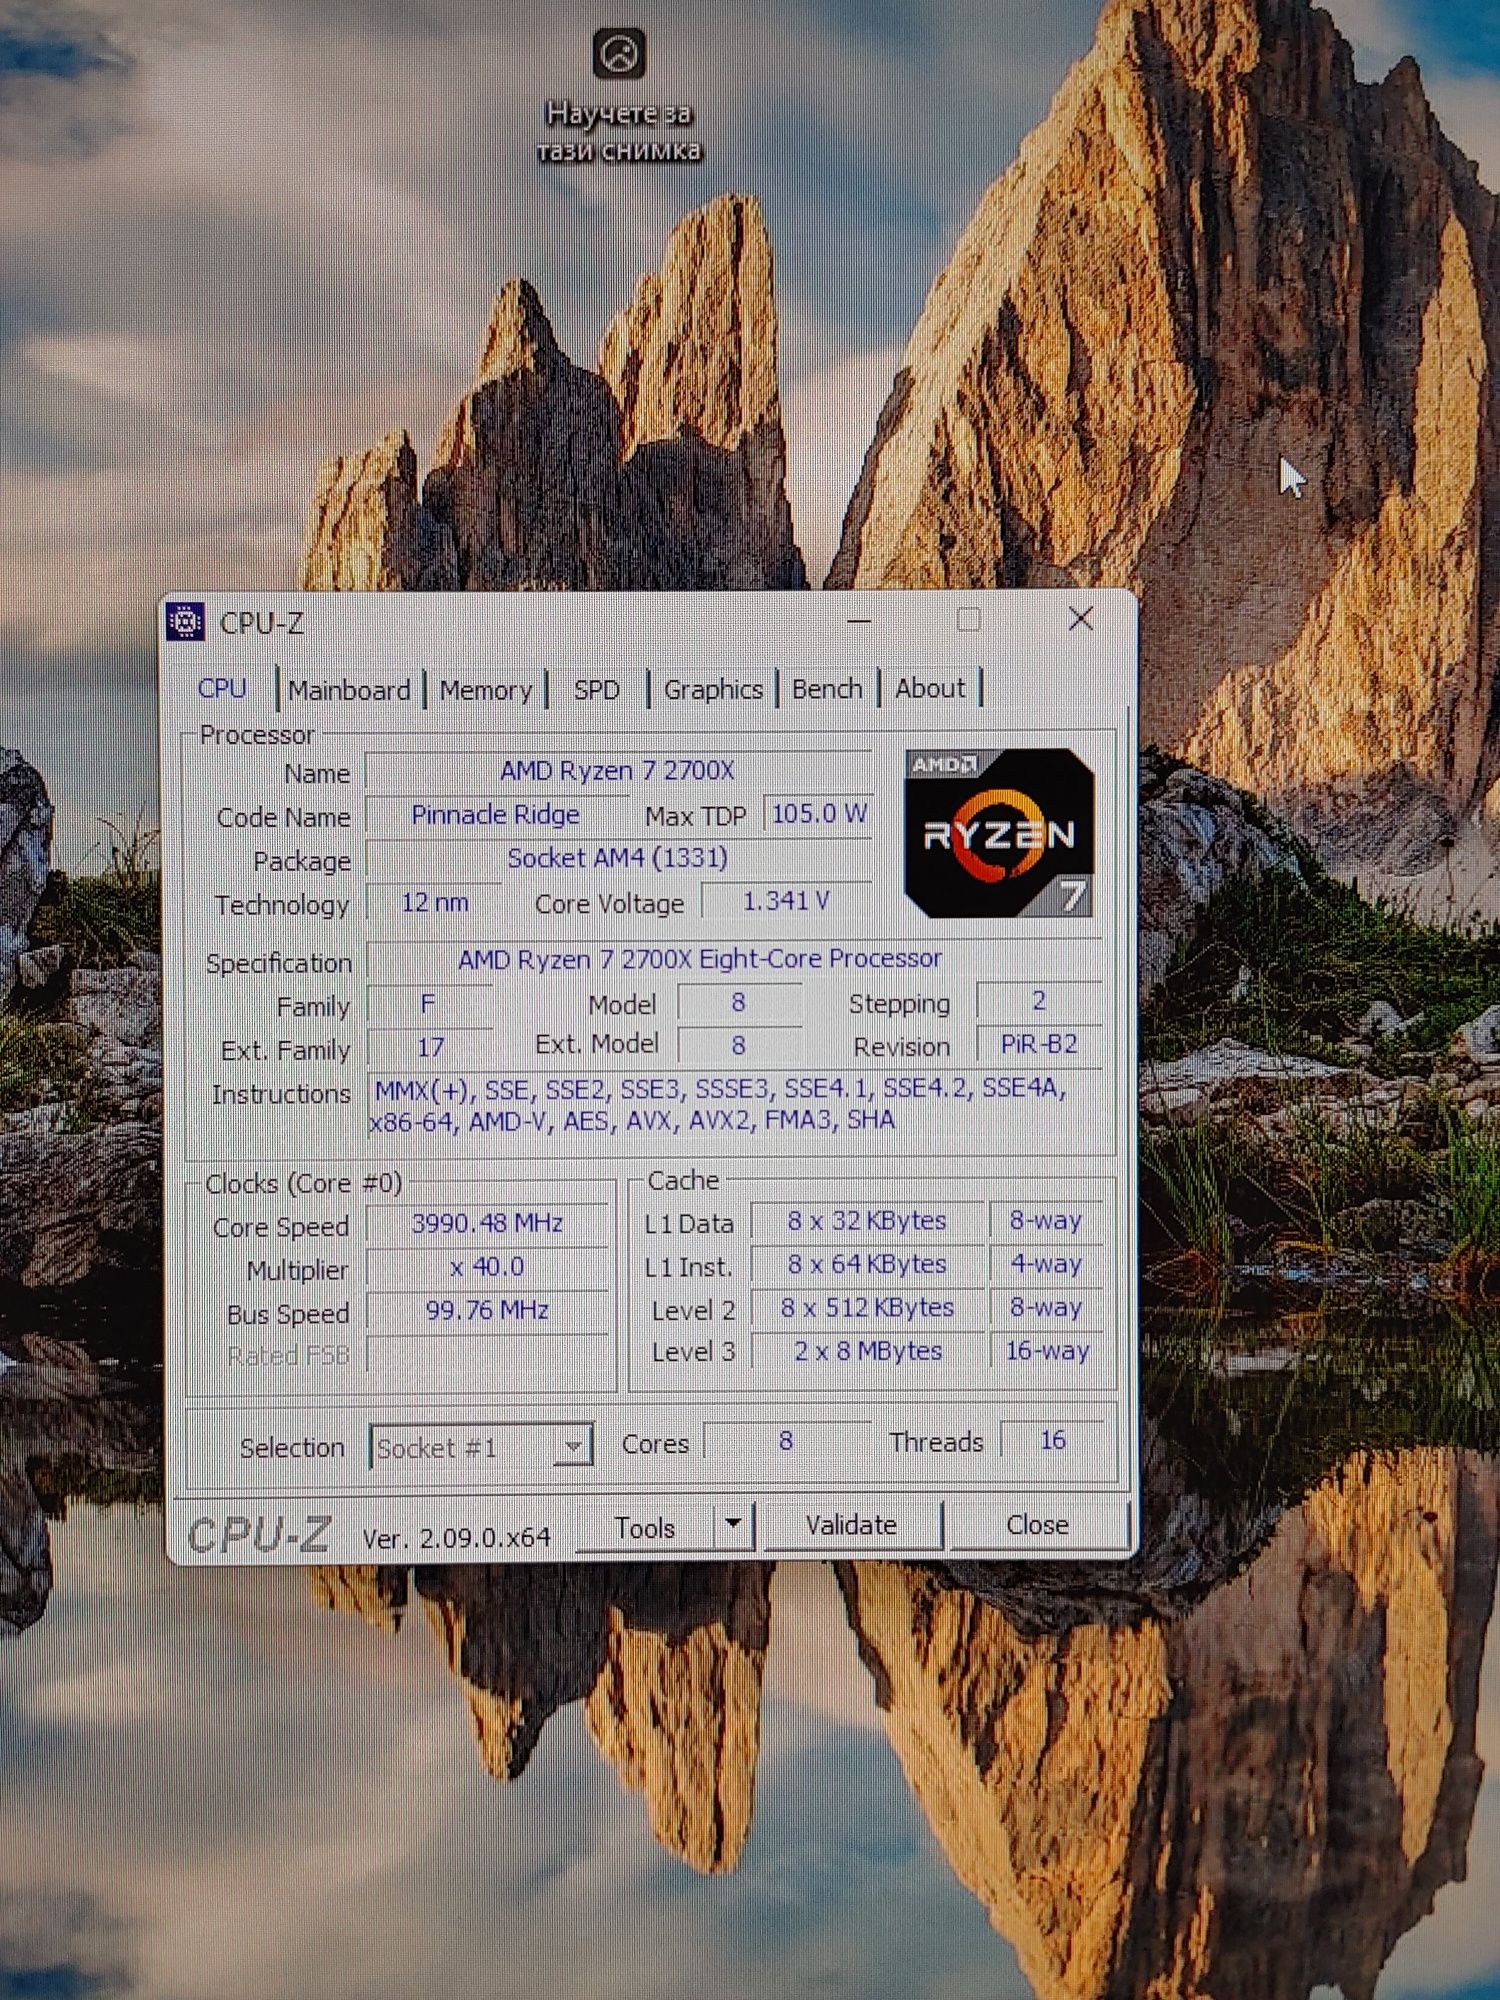This screenshot has height=2000, width=1500.
Task: Click the Level 3 '16-way' associativity value
Action: [1046, 1351]
